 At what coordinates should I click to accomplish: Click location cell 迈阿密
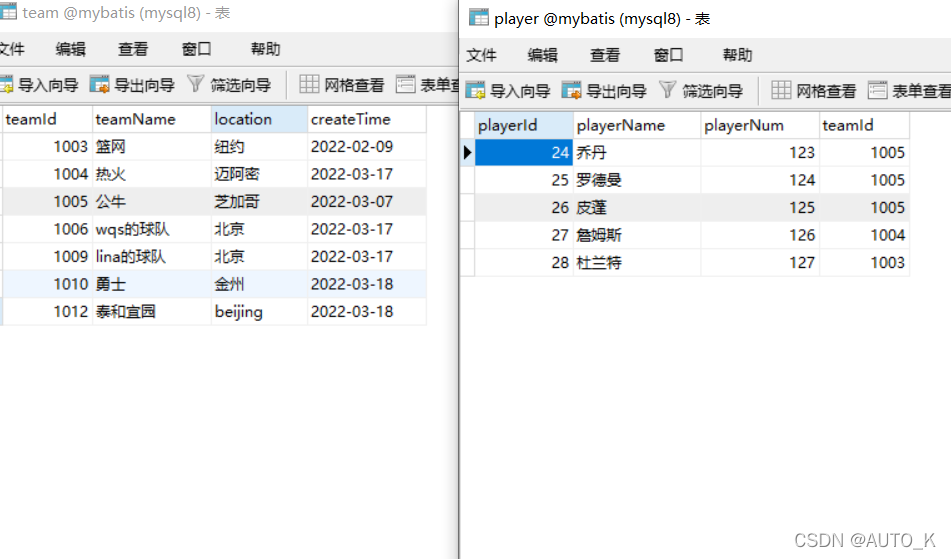point(260,174)
